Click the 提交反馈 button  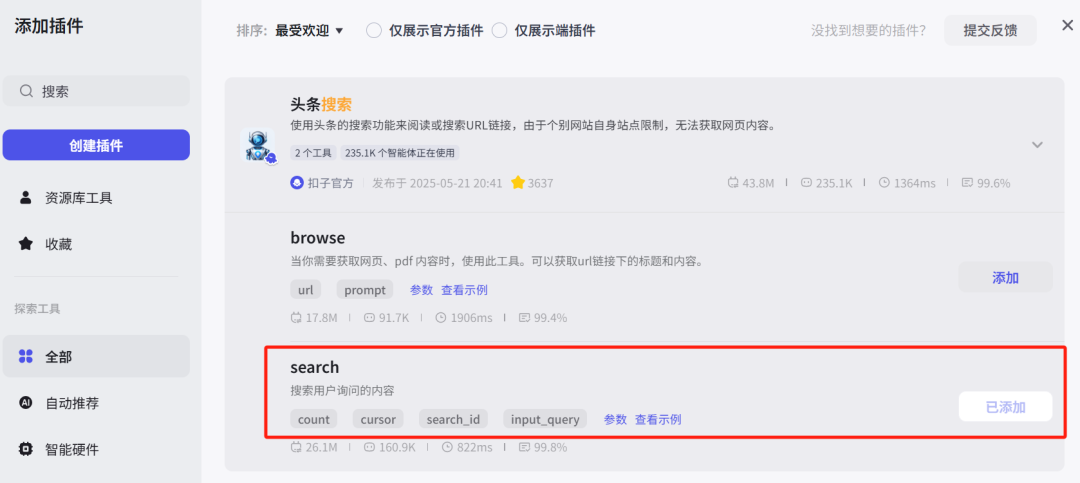click(990, 30)
